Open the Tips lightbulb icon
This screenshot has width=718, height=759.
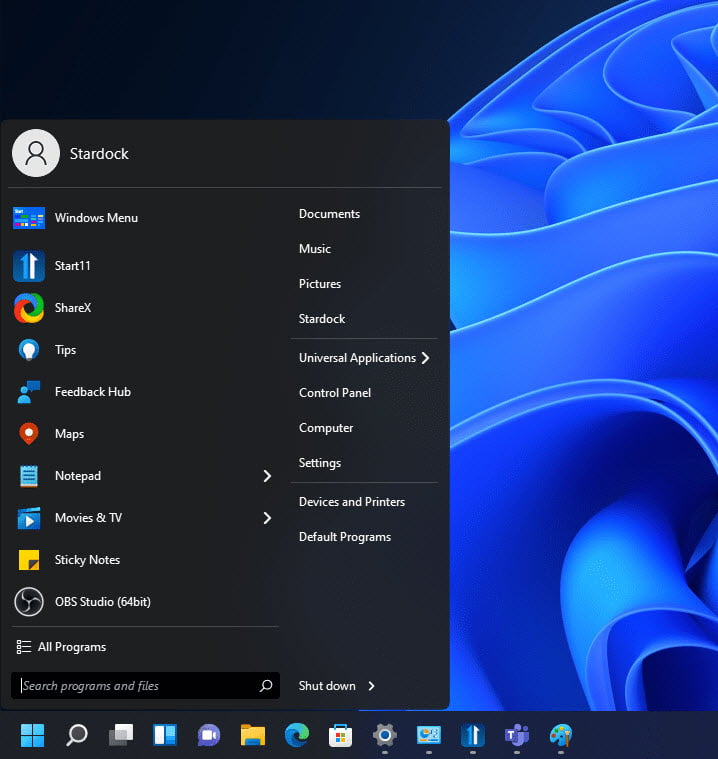[x=29, y=349]
